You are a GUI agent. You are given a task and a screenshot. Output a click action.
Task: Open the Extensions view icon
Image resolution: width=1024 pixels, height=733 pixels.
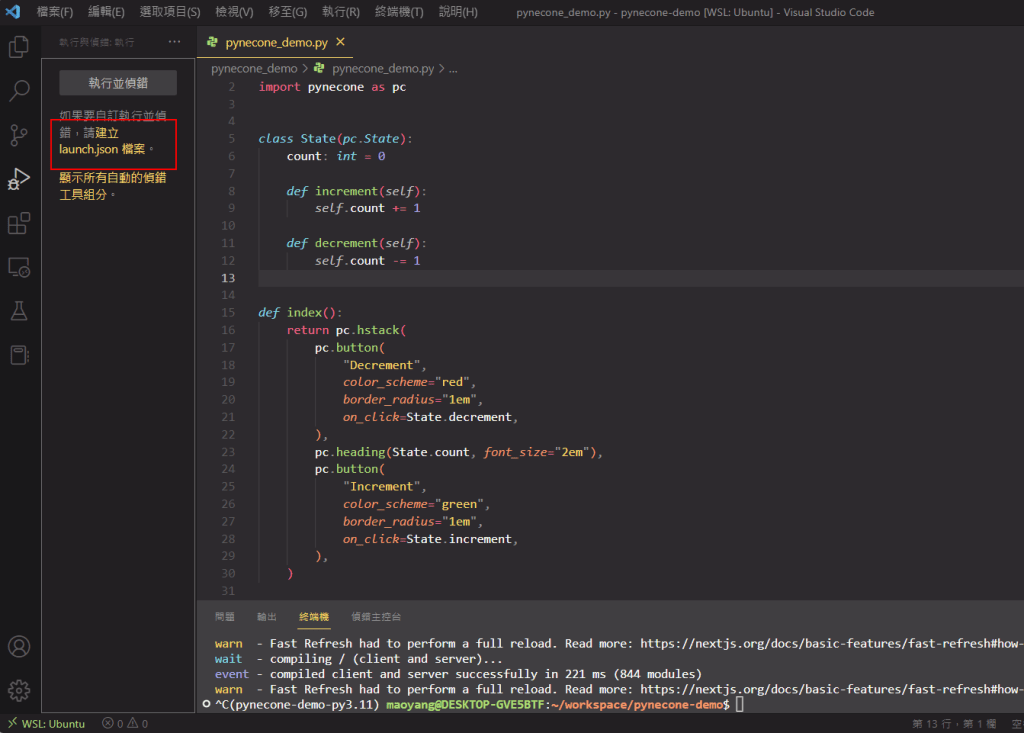click(19, 223)
